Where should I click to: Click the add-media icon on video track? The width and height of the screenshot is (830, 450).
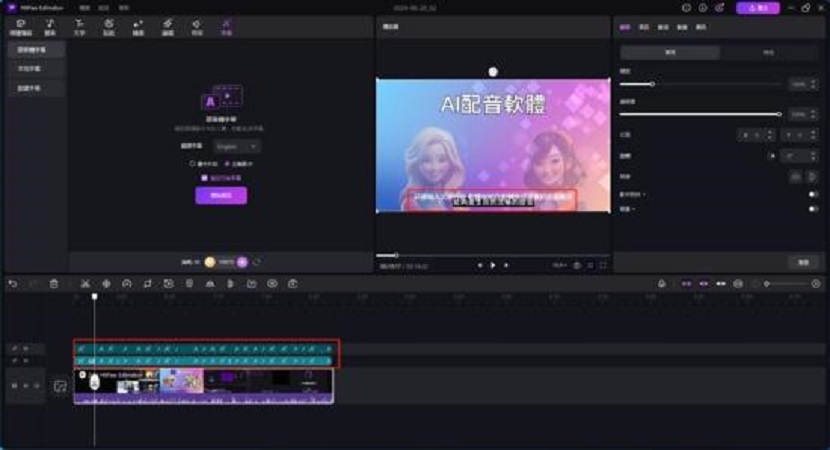pyautogui.click(x=60, y=386)
